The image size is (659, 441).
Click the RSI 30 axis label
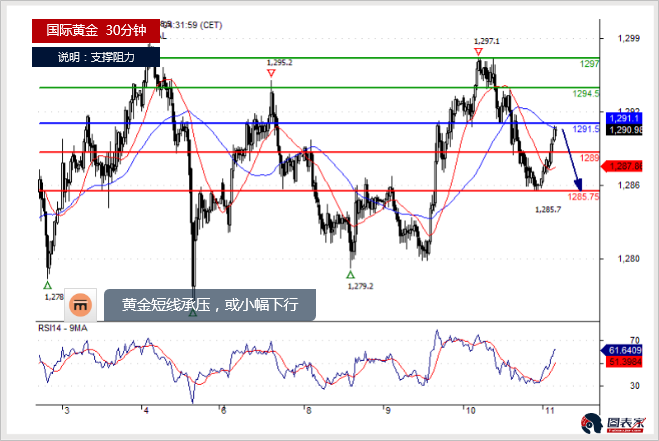pyautogui.click(x=635, y=386)
